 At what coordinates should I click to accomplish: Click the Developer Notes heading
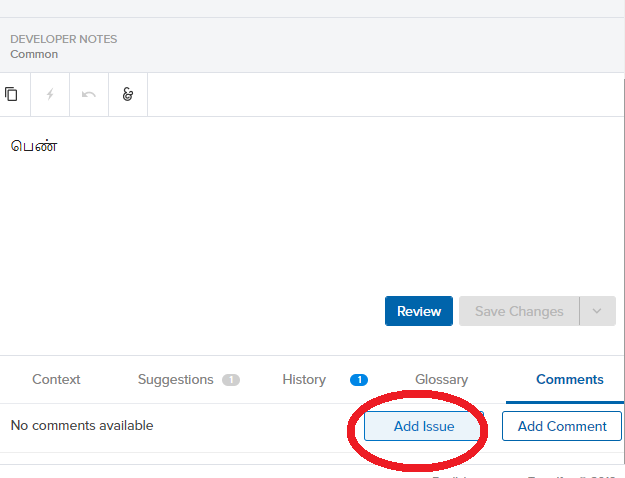pyautogui.click(x=63, y=39)
